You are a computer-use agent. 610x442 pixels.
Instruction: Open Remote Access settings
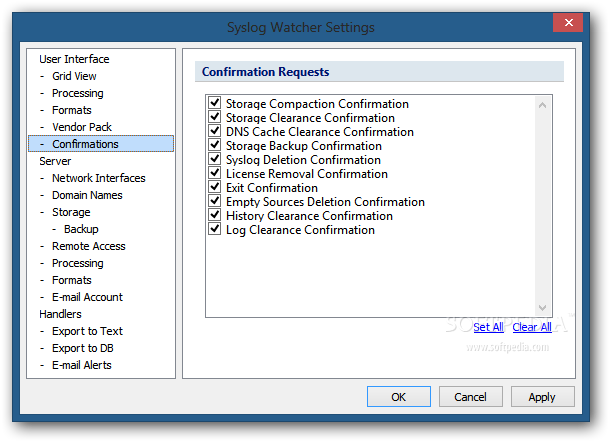[89, 246]
